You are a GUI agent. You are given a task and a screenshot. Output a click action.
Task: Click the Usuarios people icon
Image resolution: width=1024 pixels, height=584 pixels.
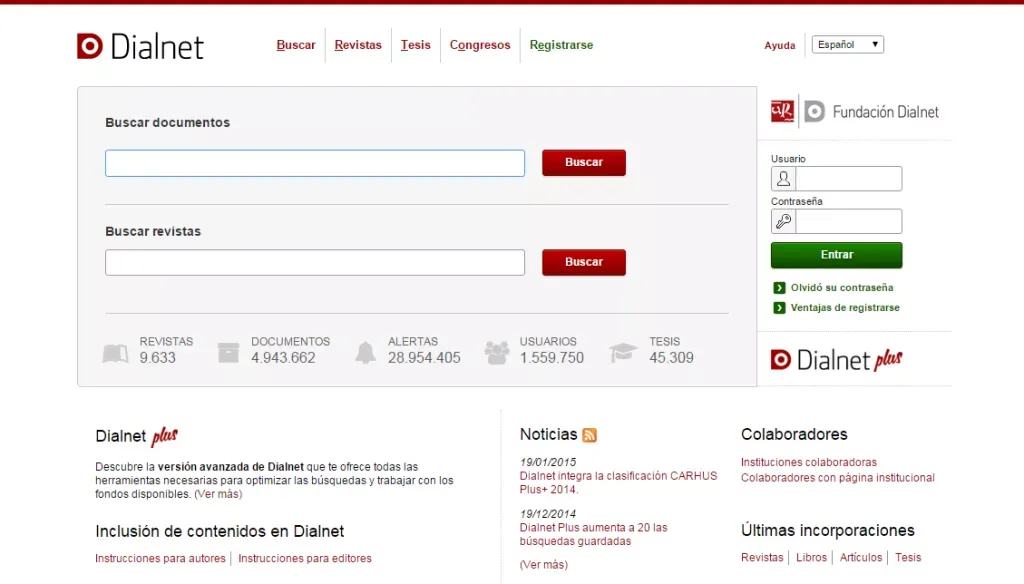pos(496,353)
